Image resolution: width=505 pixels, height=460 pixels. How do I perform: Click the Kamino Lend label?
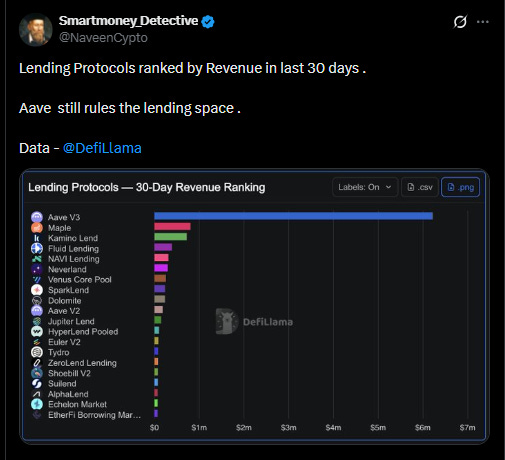73,238
